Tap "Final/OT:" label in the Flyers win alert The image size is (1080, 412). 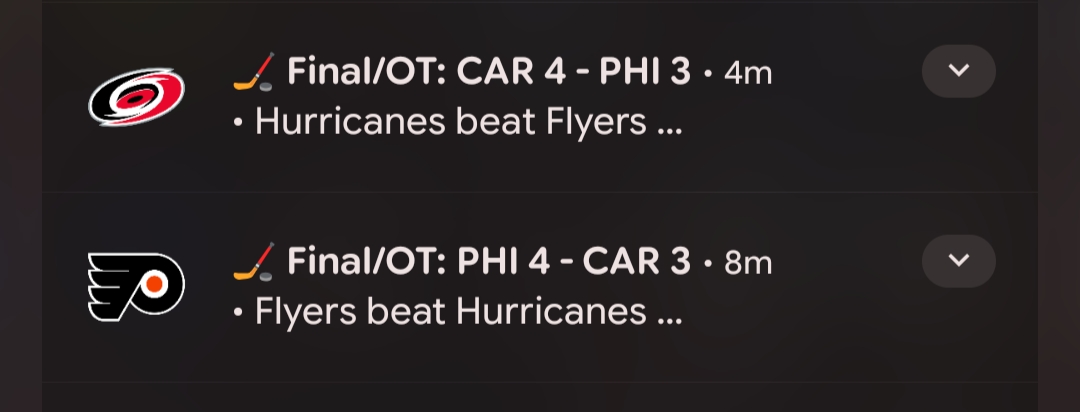(367, 262)
